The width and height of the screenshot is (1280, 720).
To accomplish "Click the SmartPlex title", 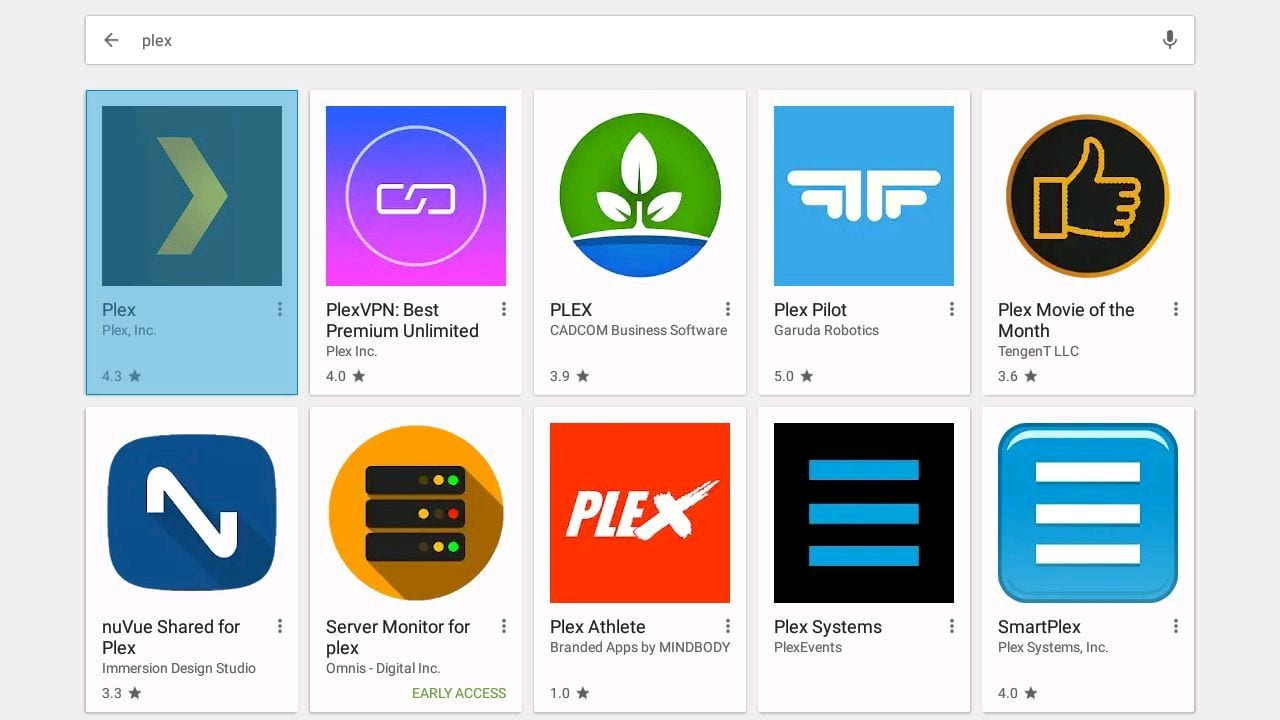I will (x=1039, y=627).
